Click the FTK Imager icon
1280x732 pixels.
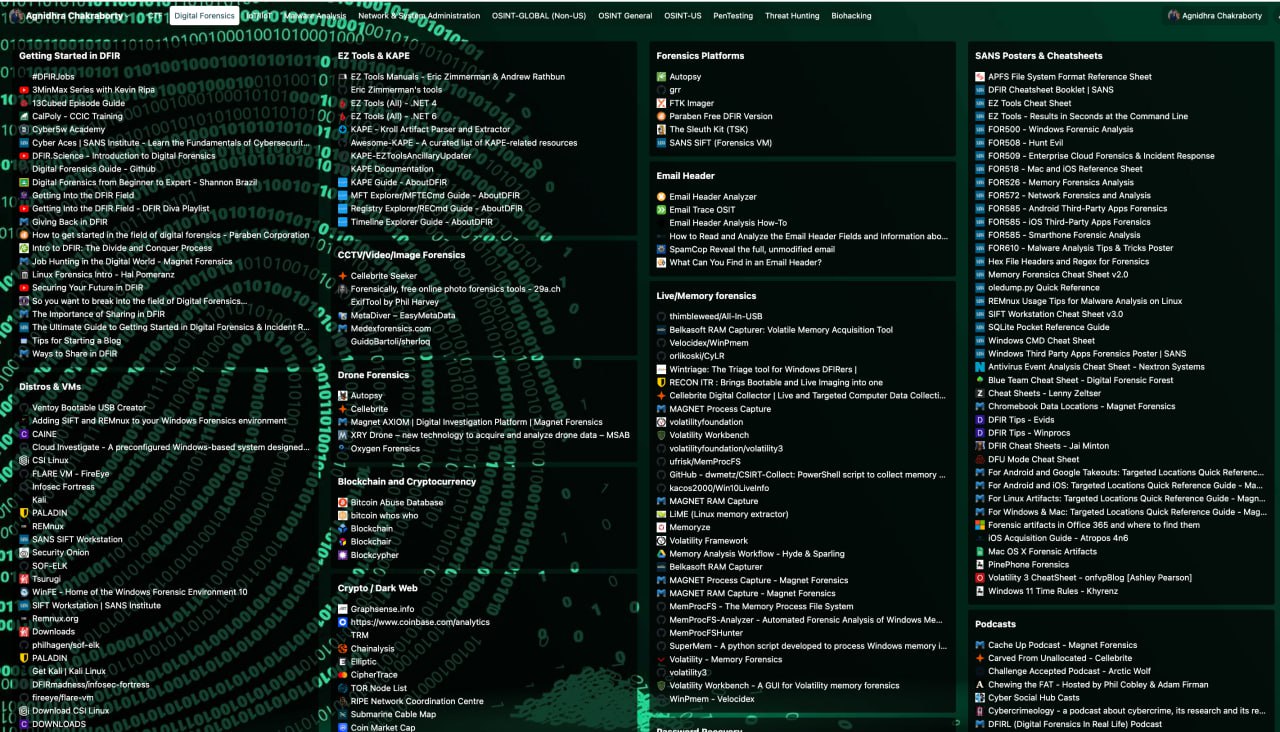tap(661, 103)
